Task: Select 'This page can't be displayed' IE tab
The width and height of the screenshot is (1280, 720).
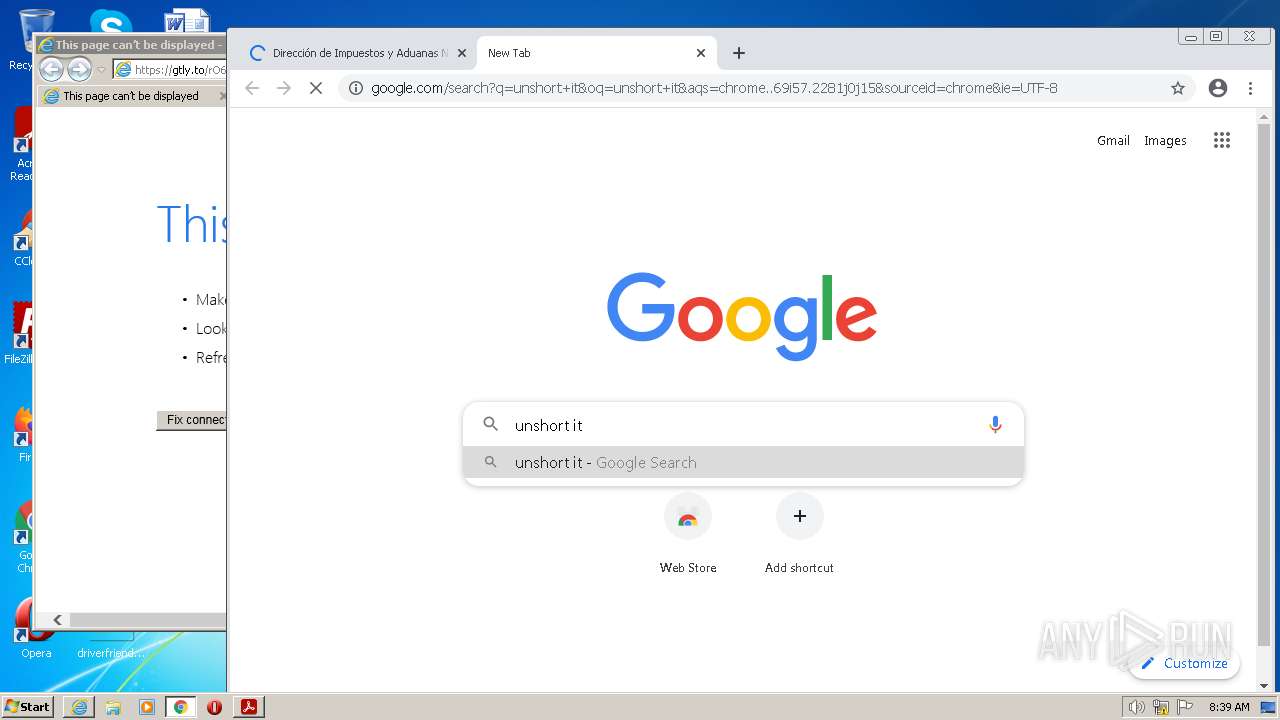Action: tap(131, 96)
